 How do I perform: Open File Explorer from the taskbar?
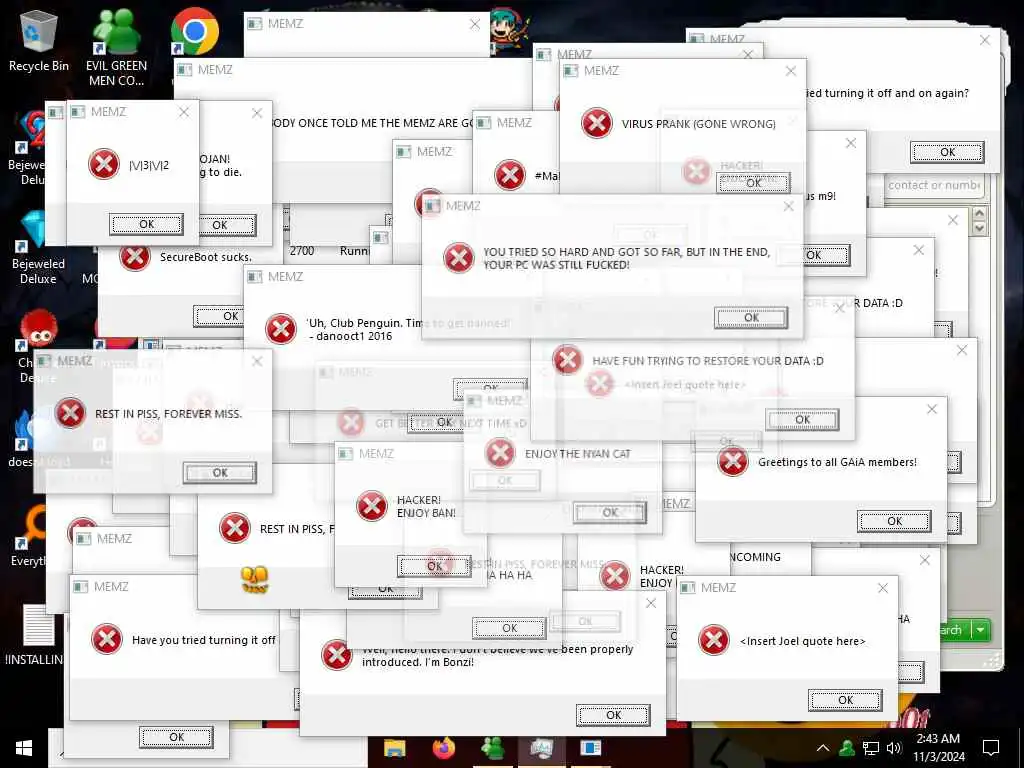[x=394, y=748]
